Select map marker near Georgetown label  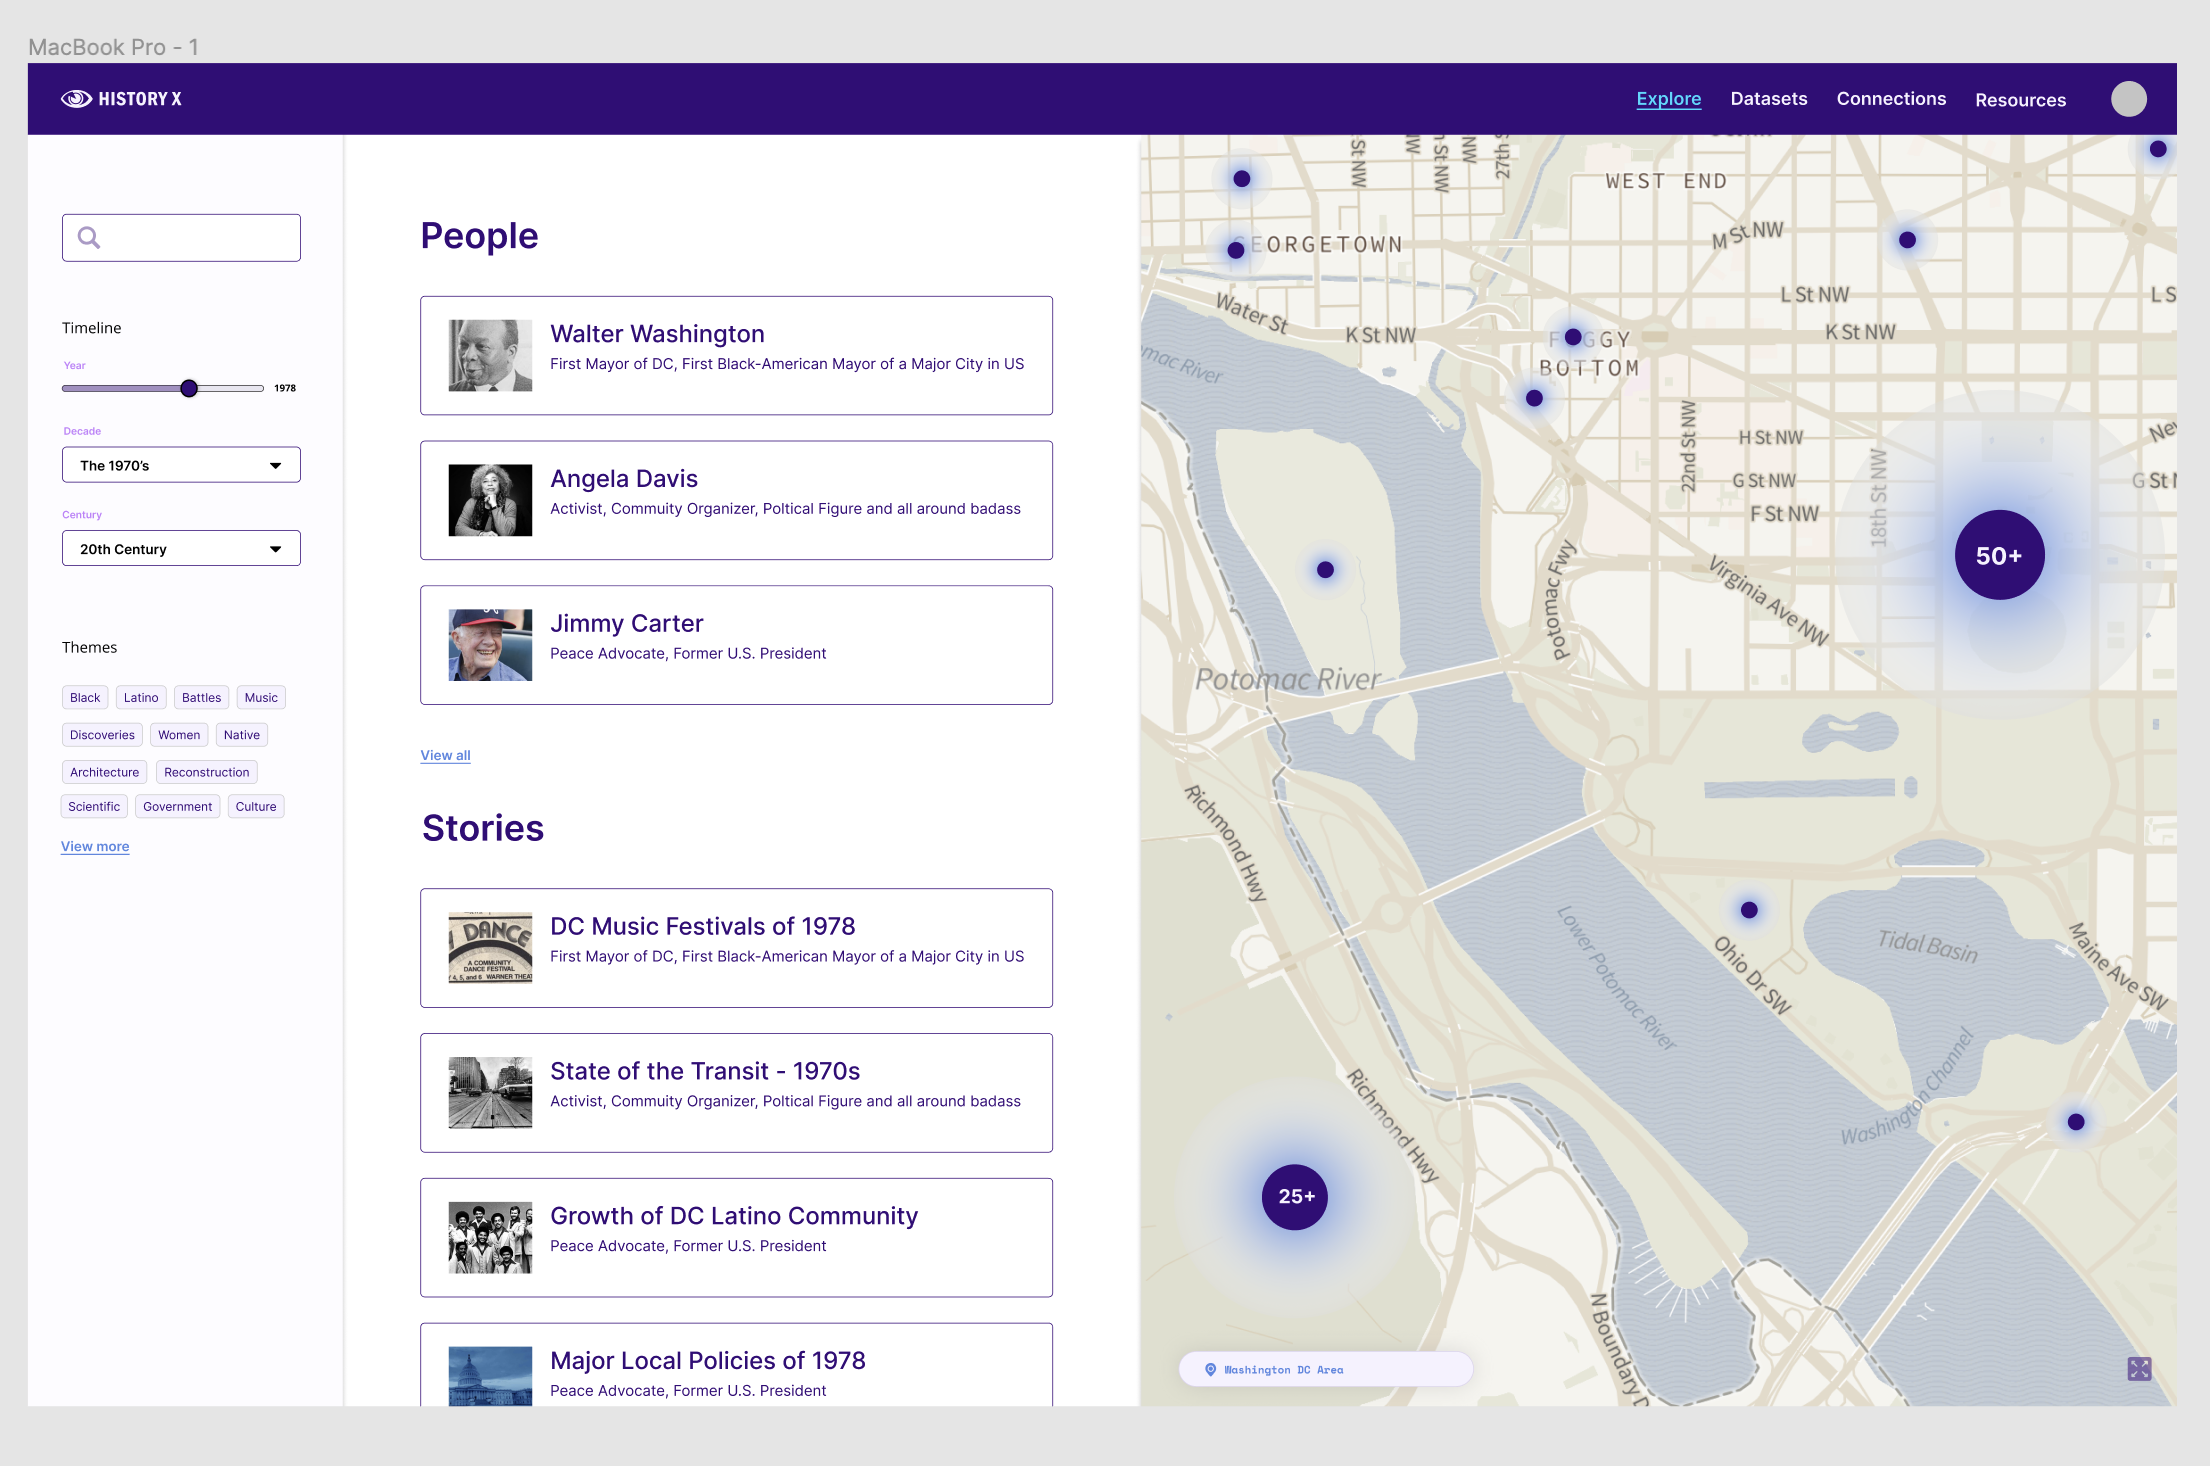(x=1236, y=250)
